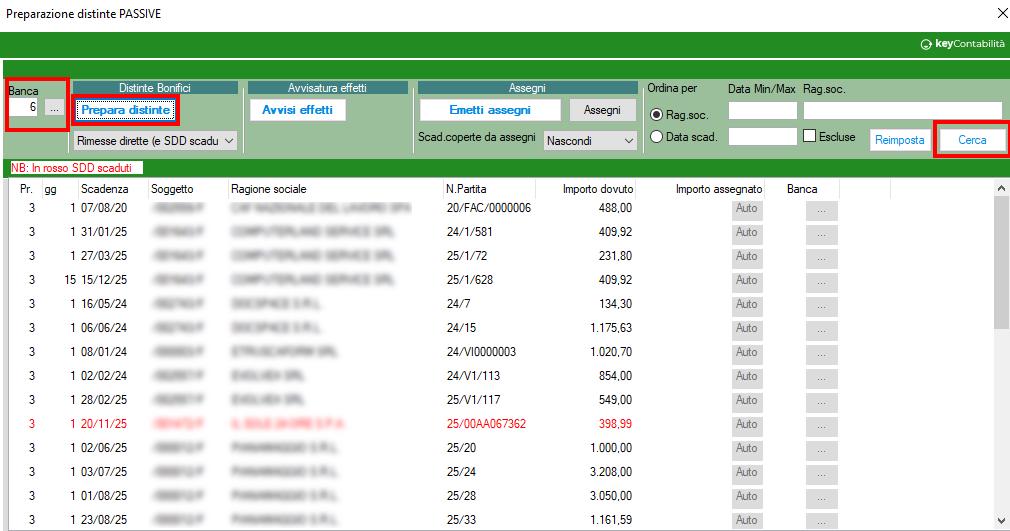Select Rag.soc. sort radio button
Image resolution: width=1010 pixels, height=531 pixels.
click(657, 115)
